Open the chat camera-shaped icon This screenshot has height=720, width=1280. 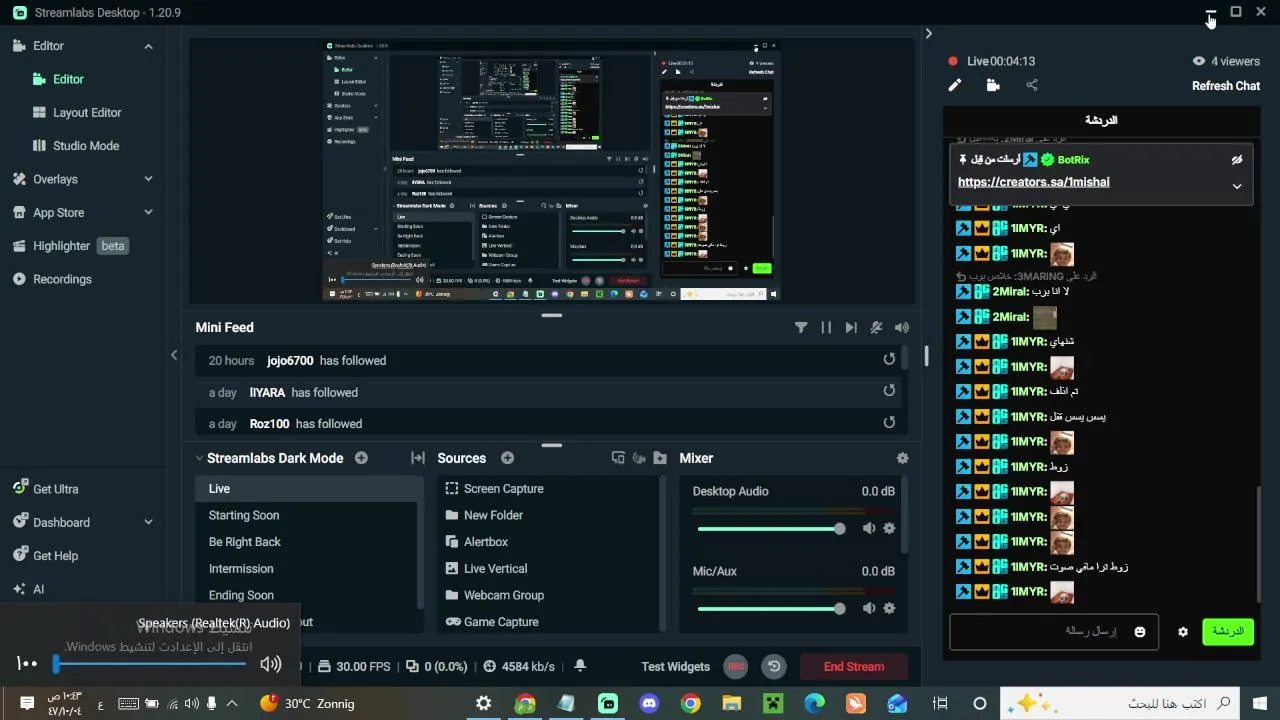[x=993, y=85]
